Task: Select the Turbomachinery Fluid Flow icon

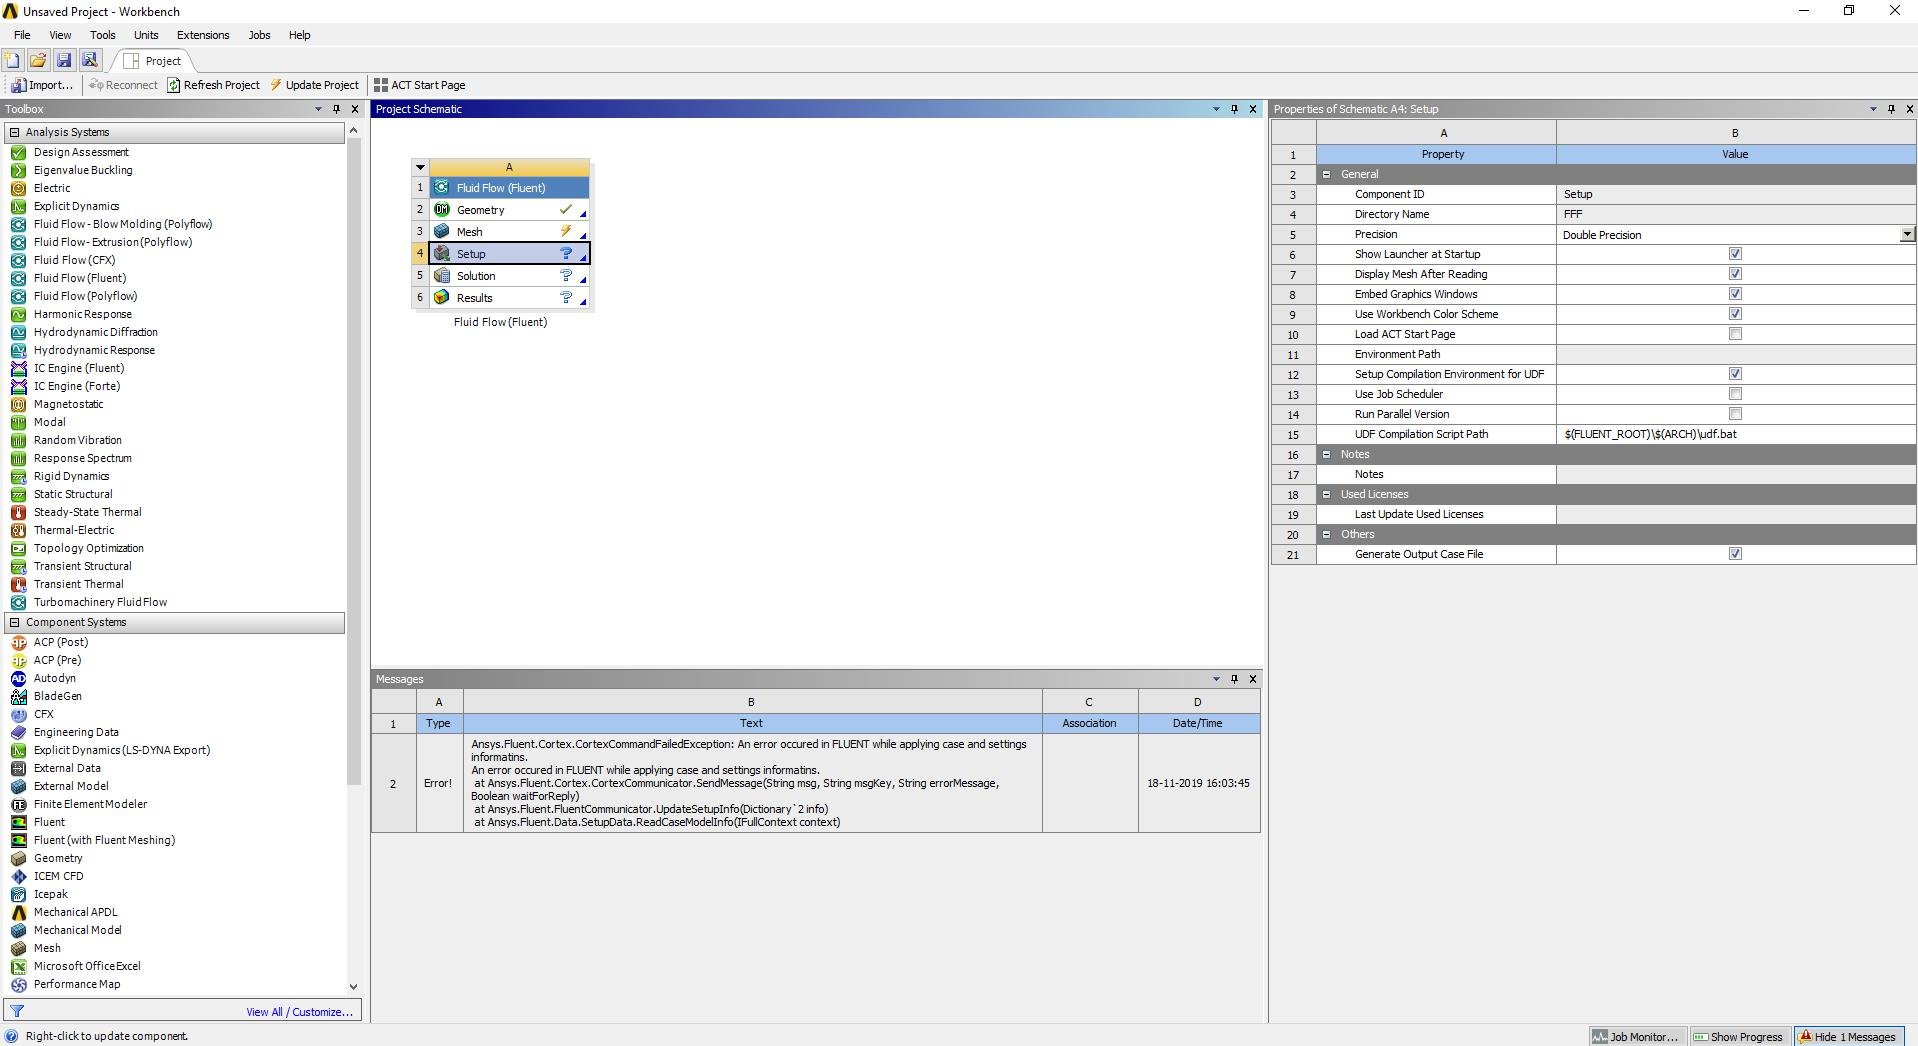Action: 18,602
